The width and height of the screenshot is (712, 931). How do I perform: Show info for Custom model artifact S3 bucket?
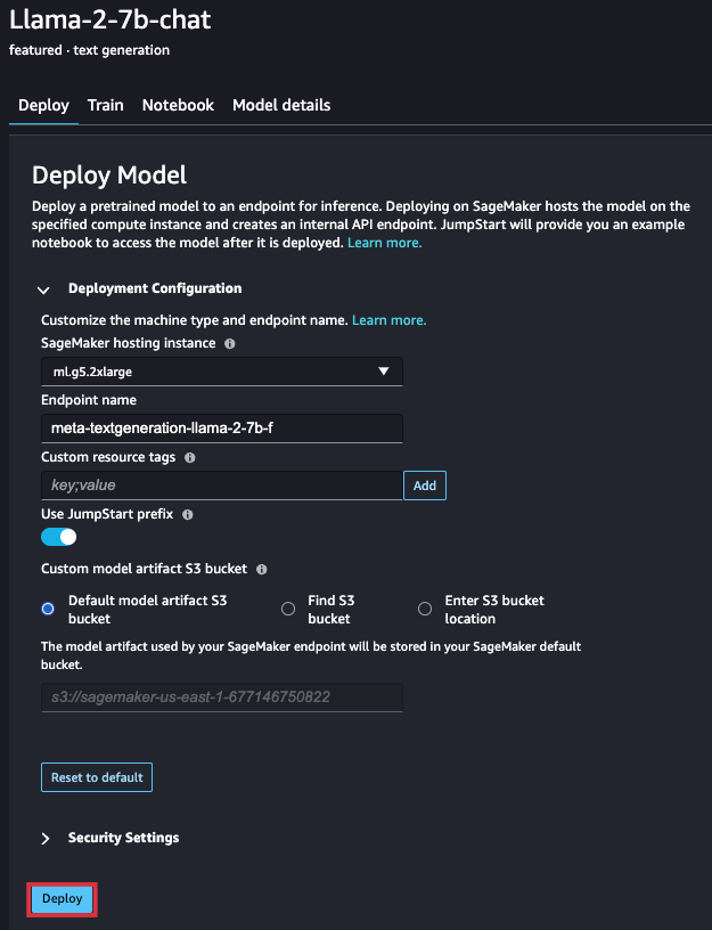[x=262, y=569]
